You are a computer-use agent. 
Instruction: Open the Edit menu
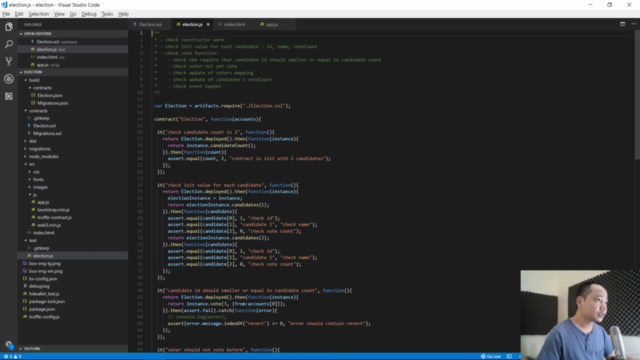[19, 14]
